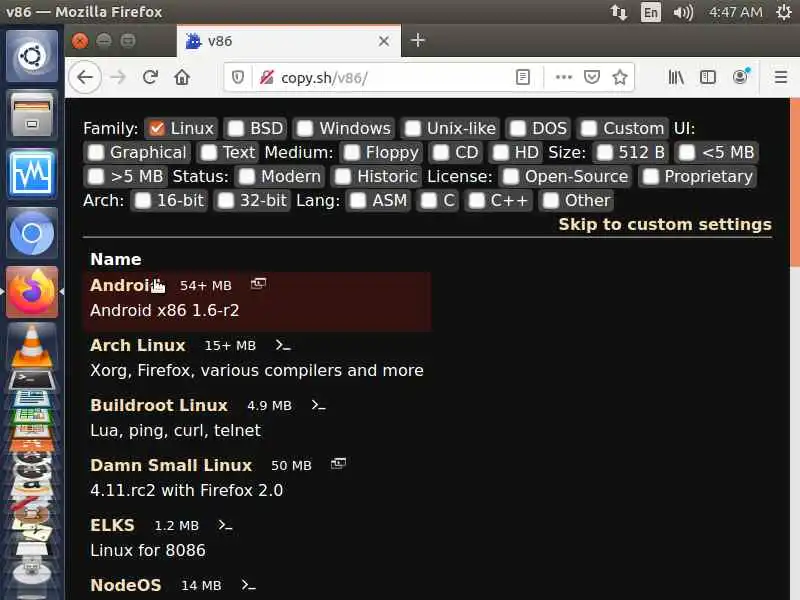Enable the Open-Source license filter

pyautogui.click(x=511, y=176)
